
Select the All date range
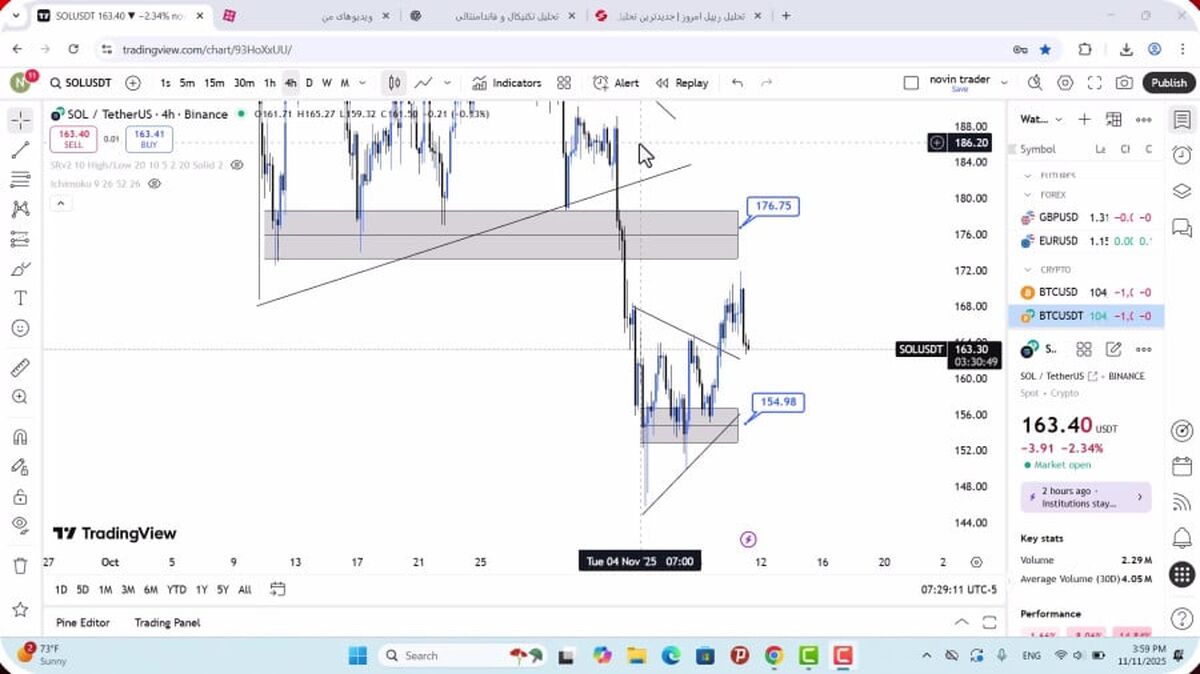click(x=245, y=590)
